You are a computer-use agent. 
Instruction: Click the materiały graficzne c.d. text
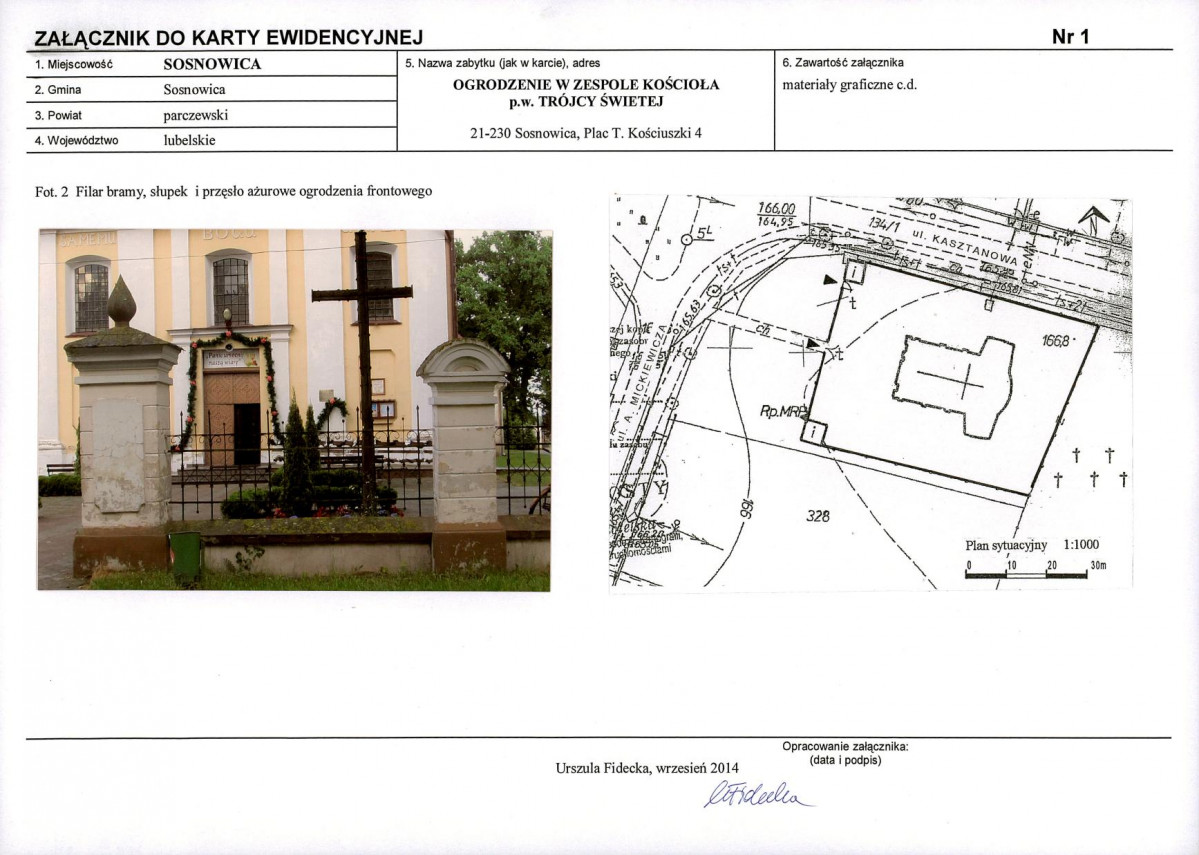pos(849,85)
